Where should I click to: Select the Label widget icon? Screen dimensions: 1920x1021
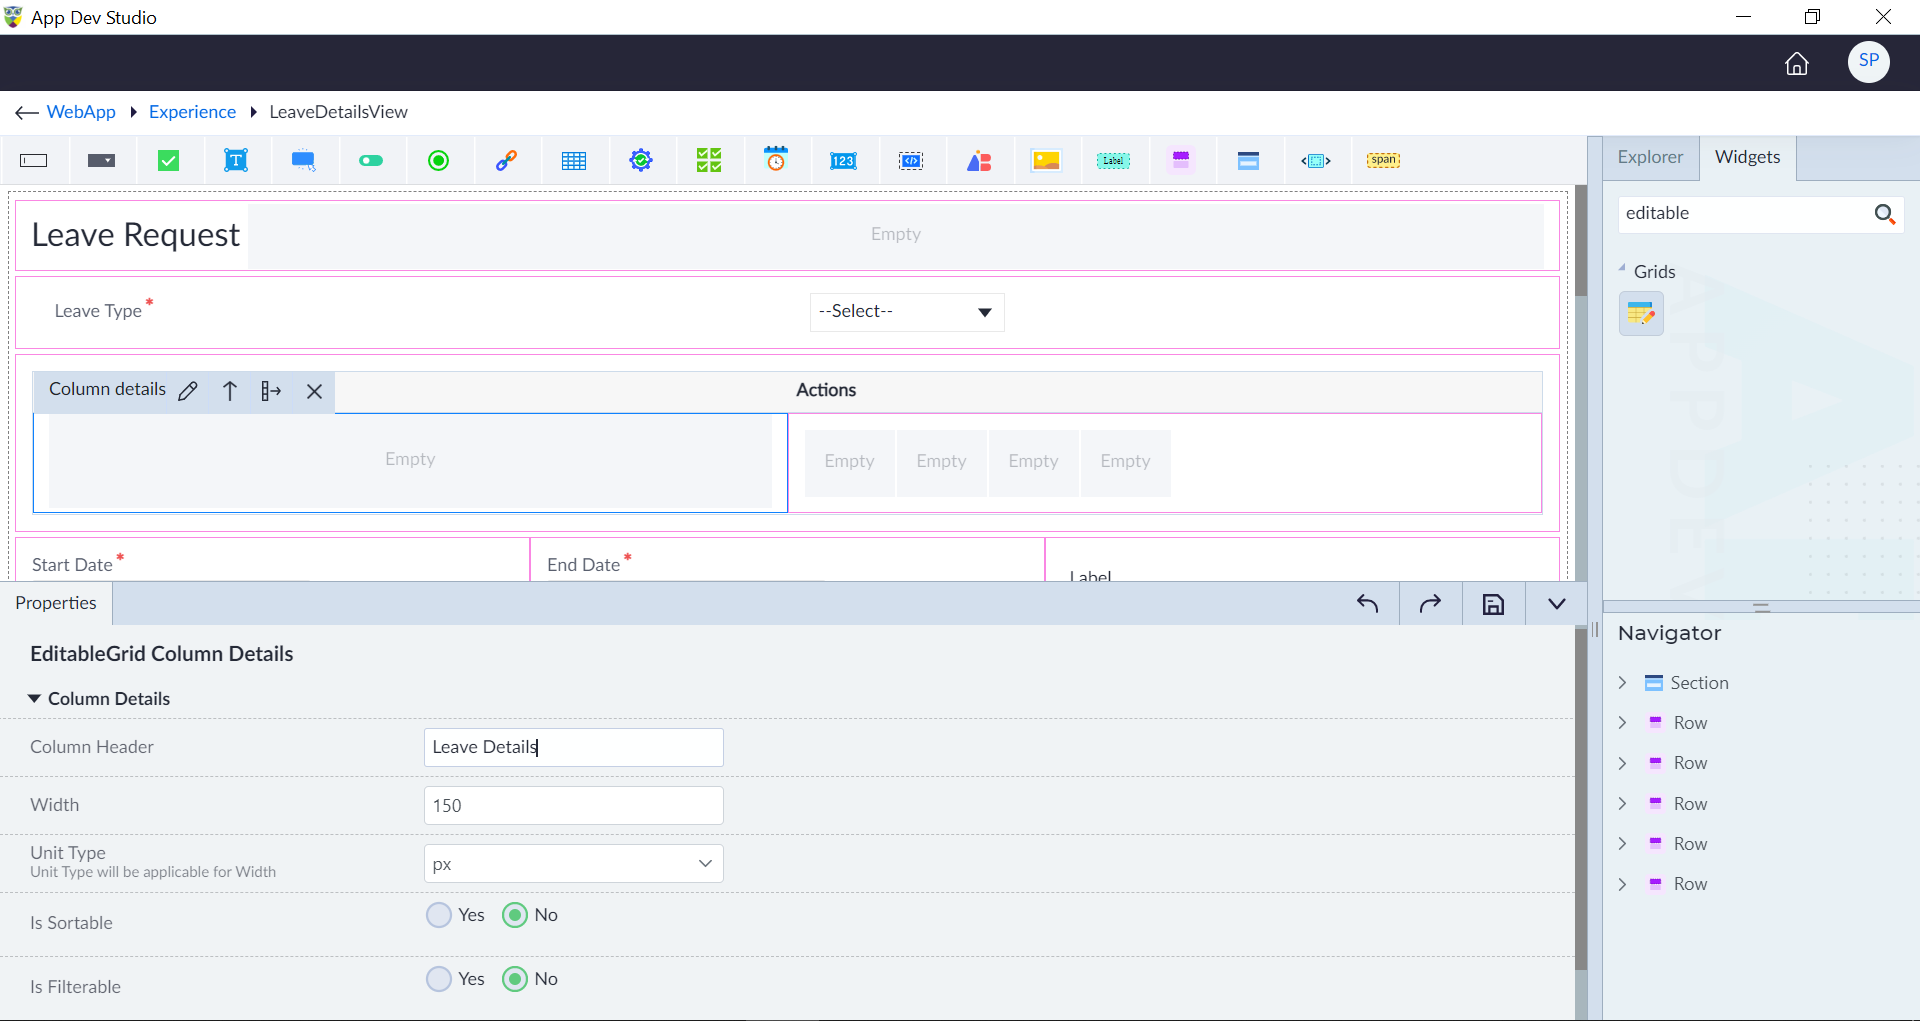click(x=1113, y=161)
